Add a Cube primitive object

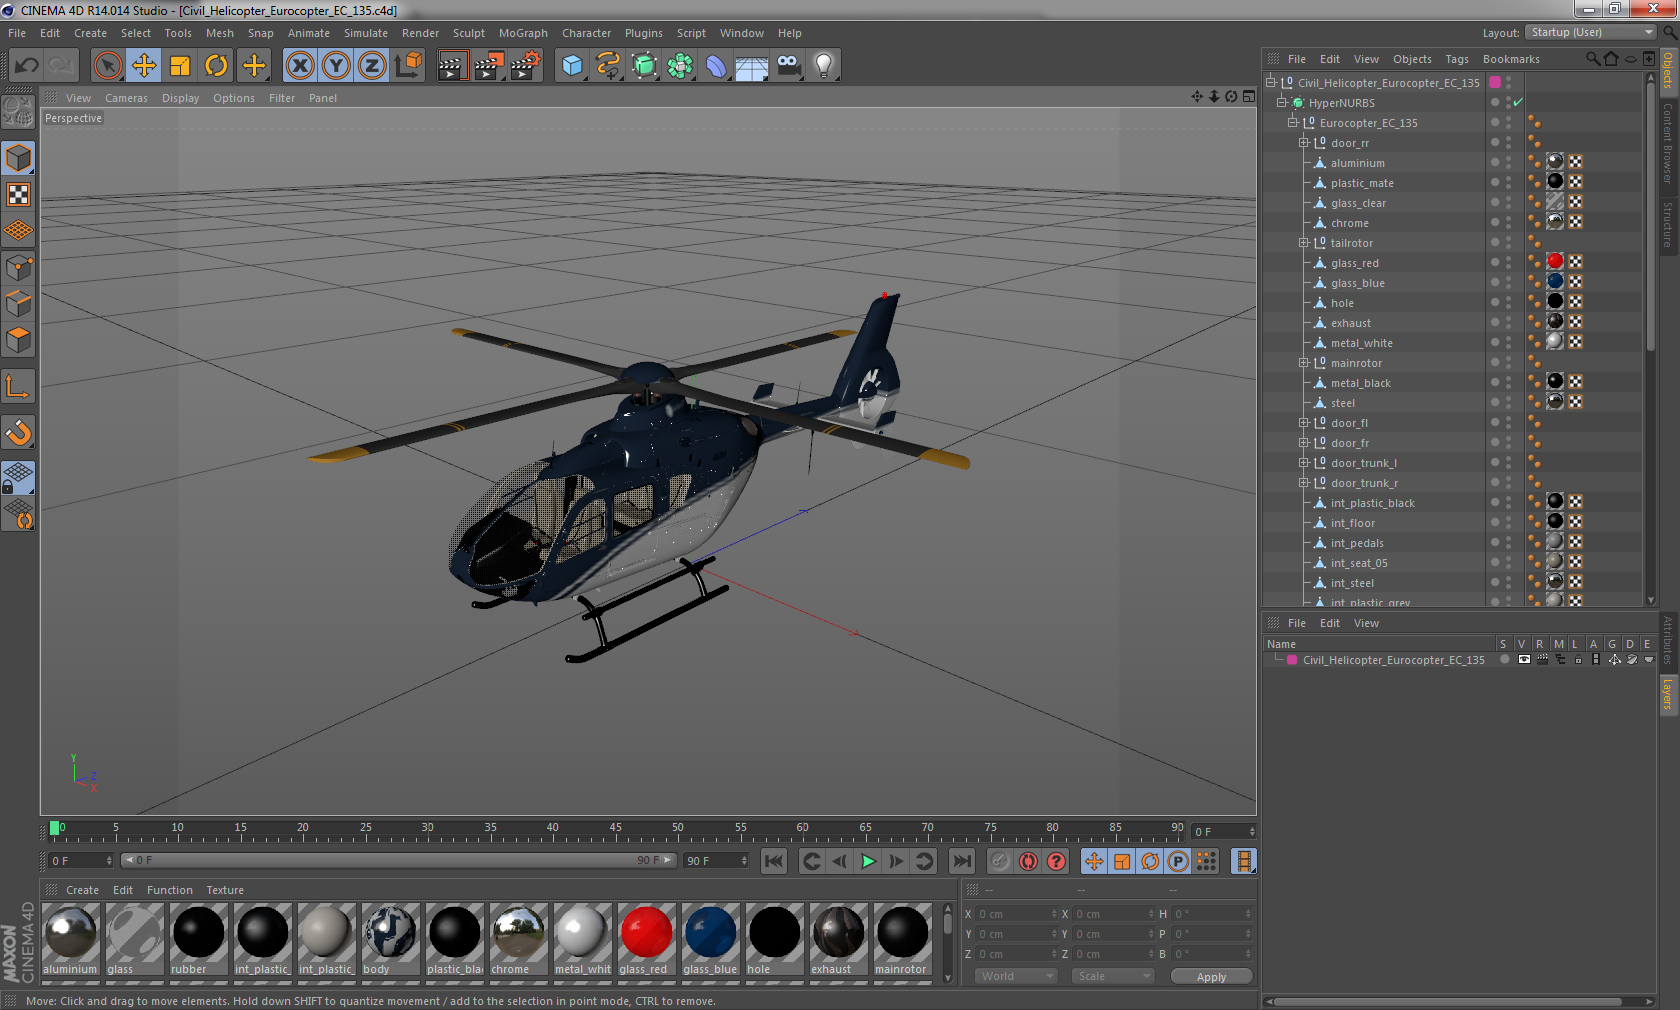572,66
